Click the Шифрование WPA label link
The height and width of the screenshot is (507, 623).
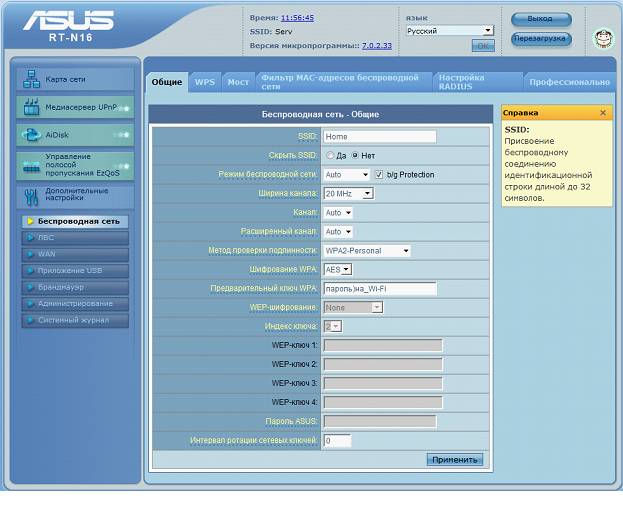[284, 269]
